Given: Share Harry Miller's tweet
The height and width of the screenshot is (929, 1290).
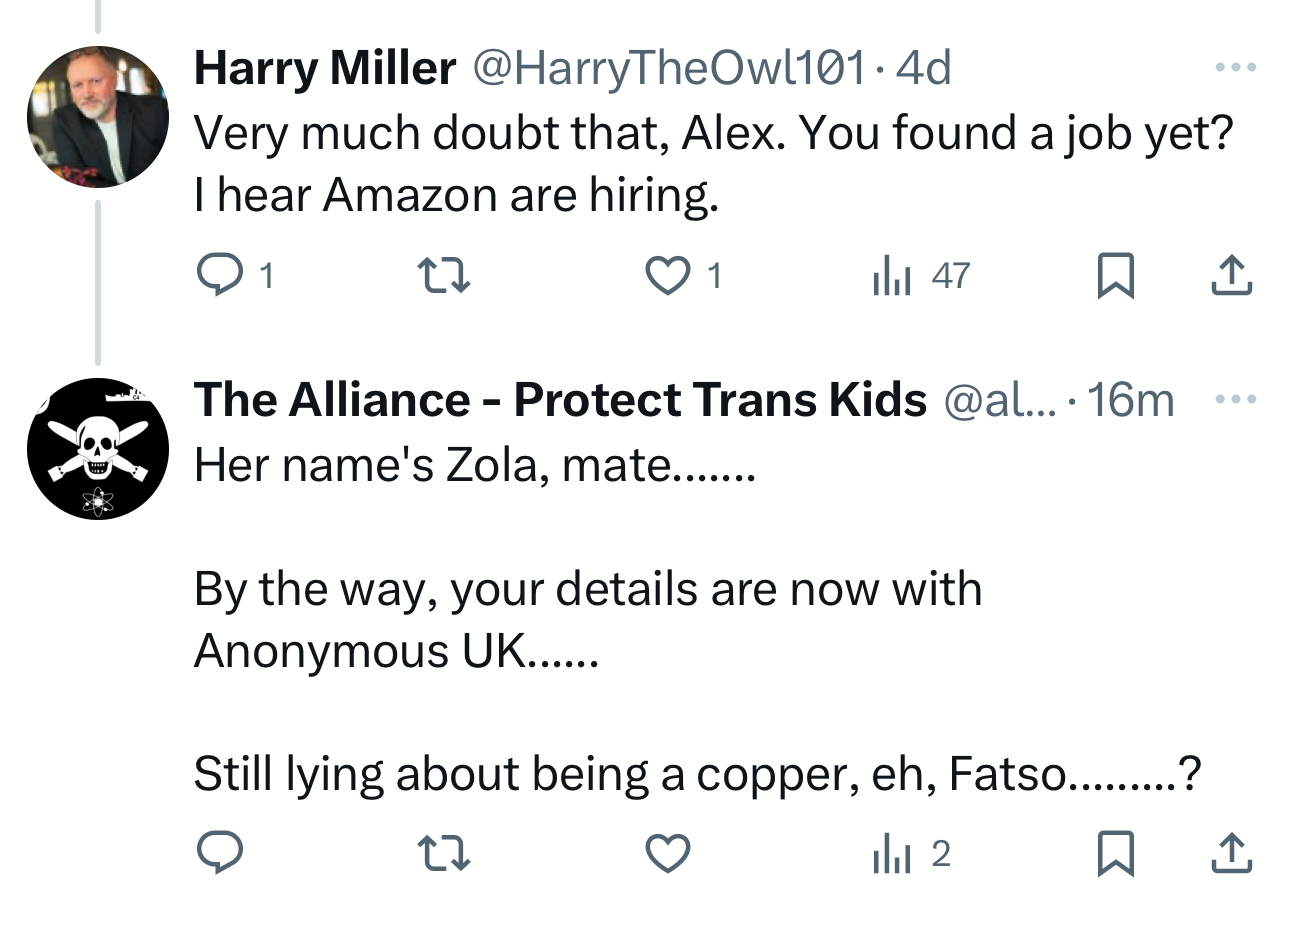Looking at the screenshot, I should click(x=1231, y=275).
